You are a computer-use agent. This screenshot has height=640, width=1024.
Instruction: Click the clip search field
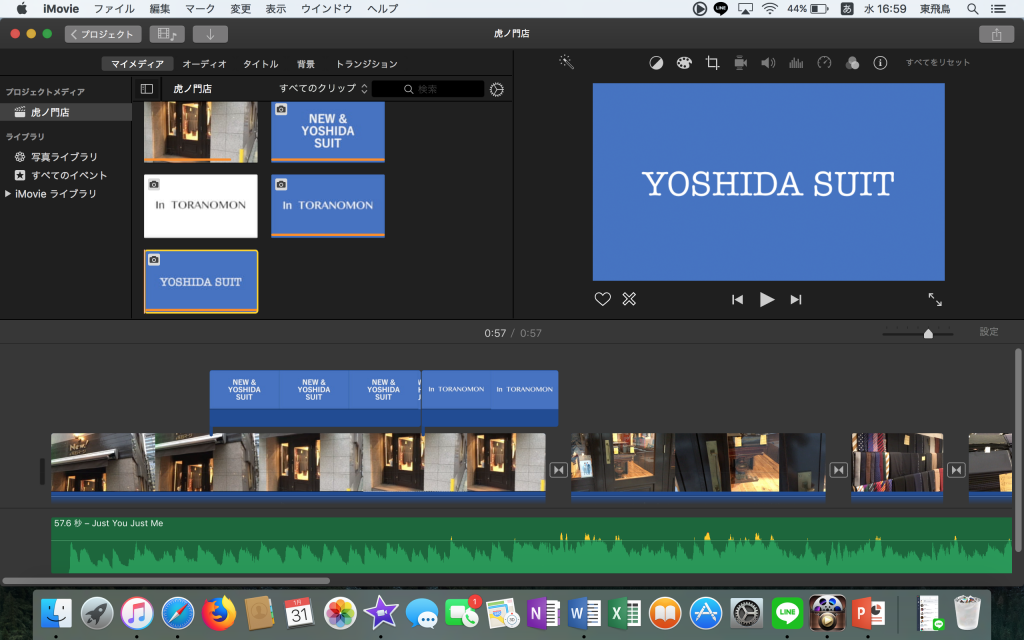[x=428, y=89]
